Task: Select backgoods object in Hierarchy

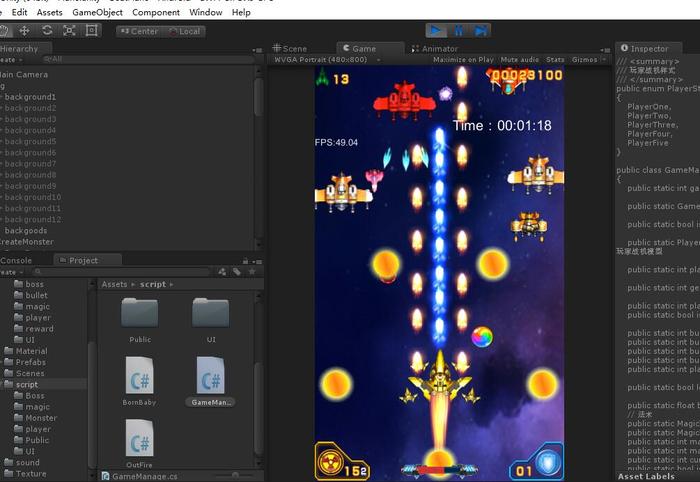Action: click(x=25, y=231)
